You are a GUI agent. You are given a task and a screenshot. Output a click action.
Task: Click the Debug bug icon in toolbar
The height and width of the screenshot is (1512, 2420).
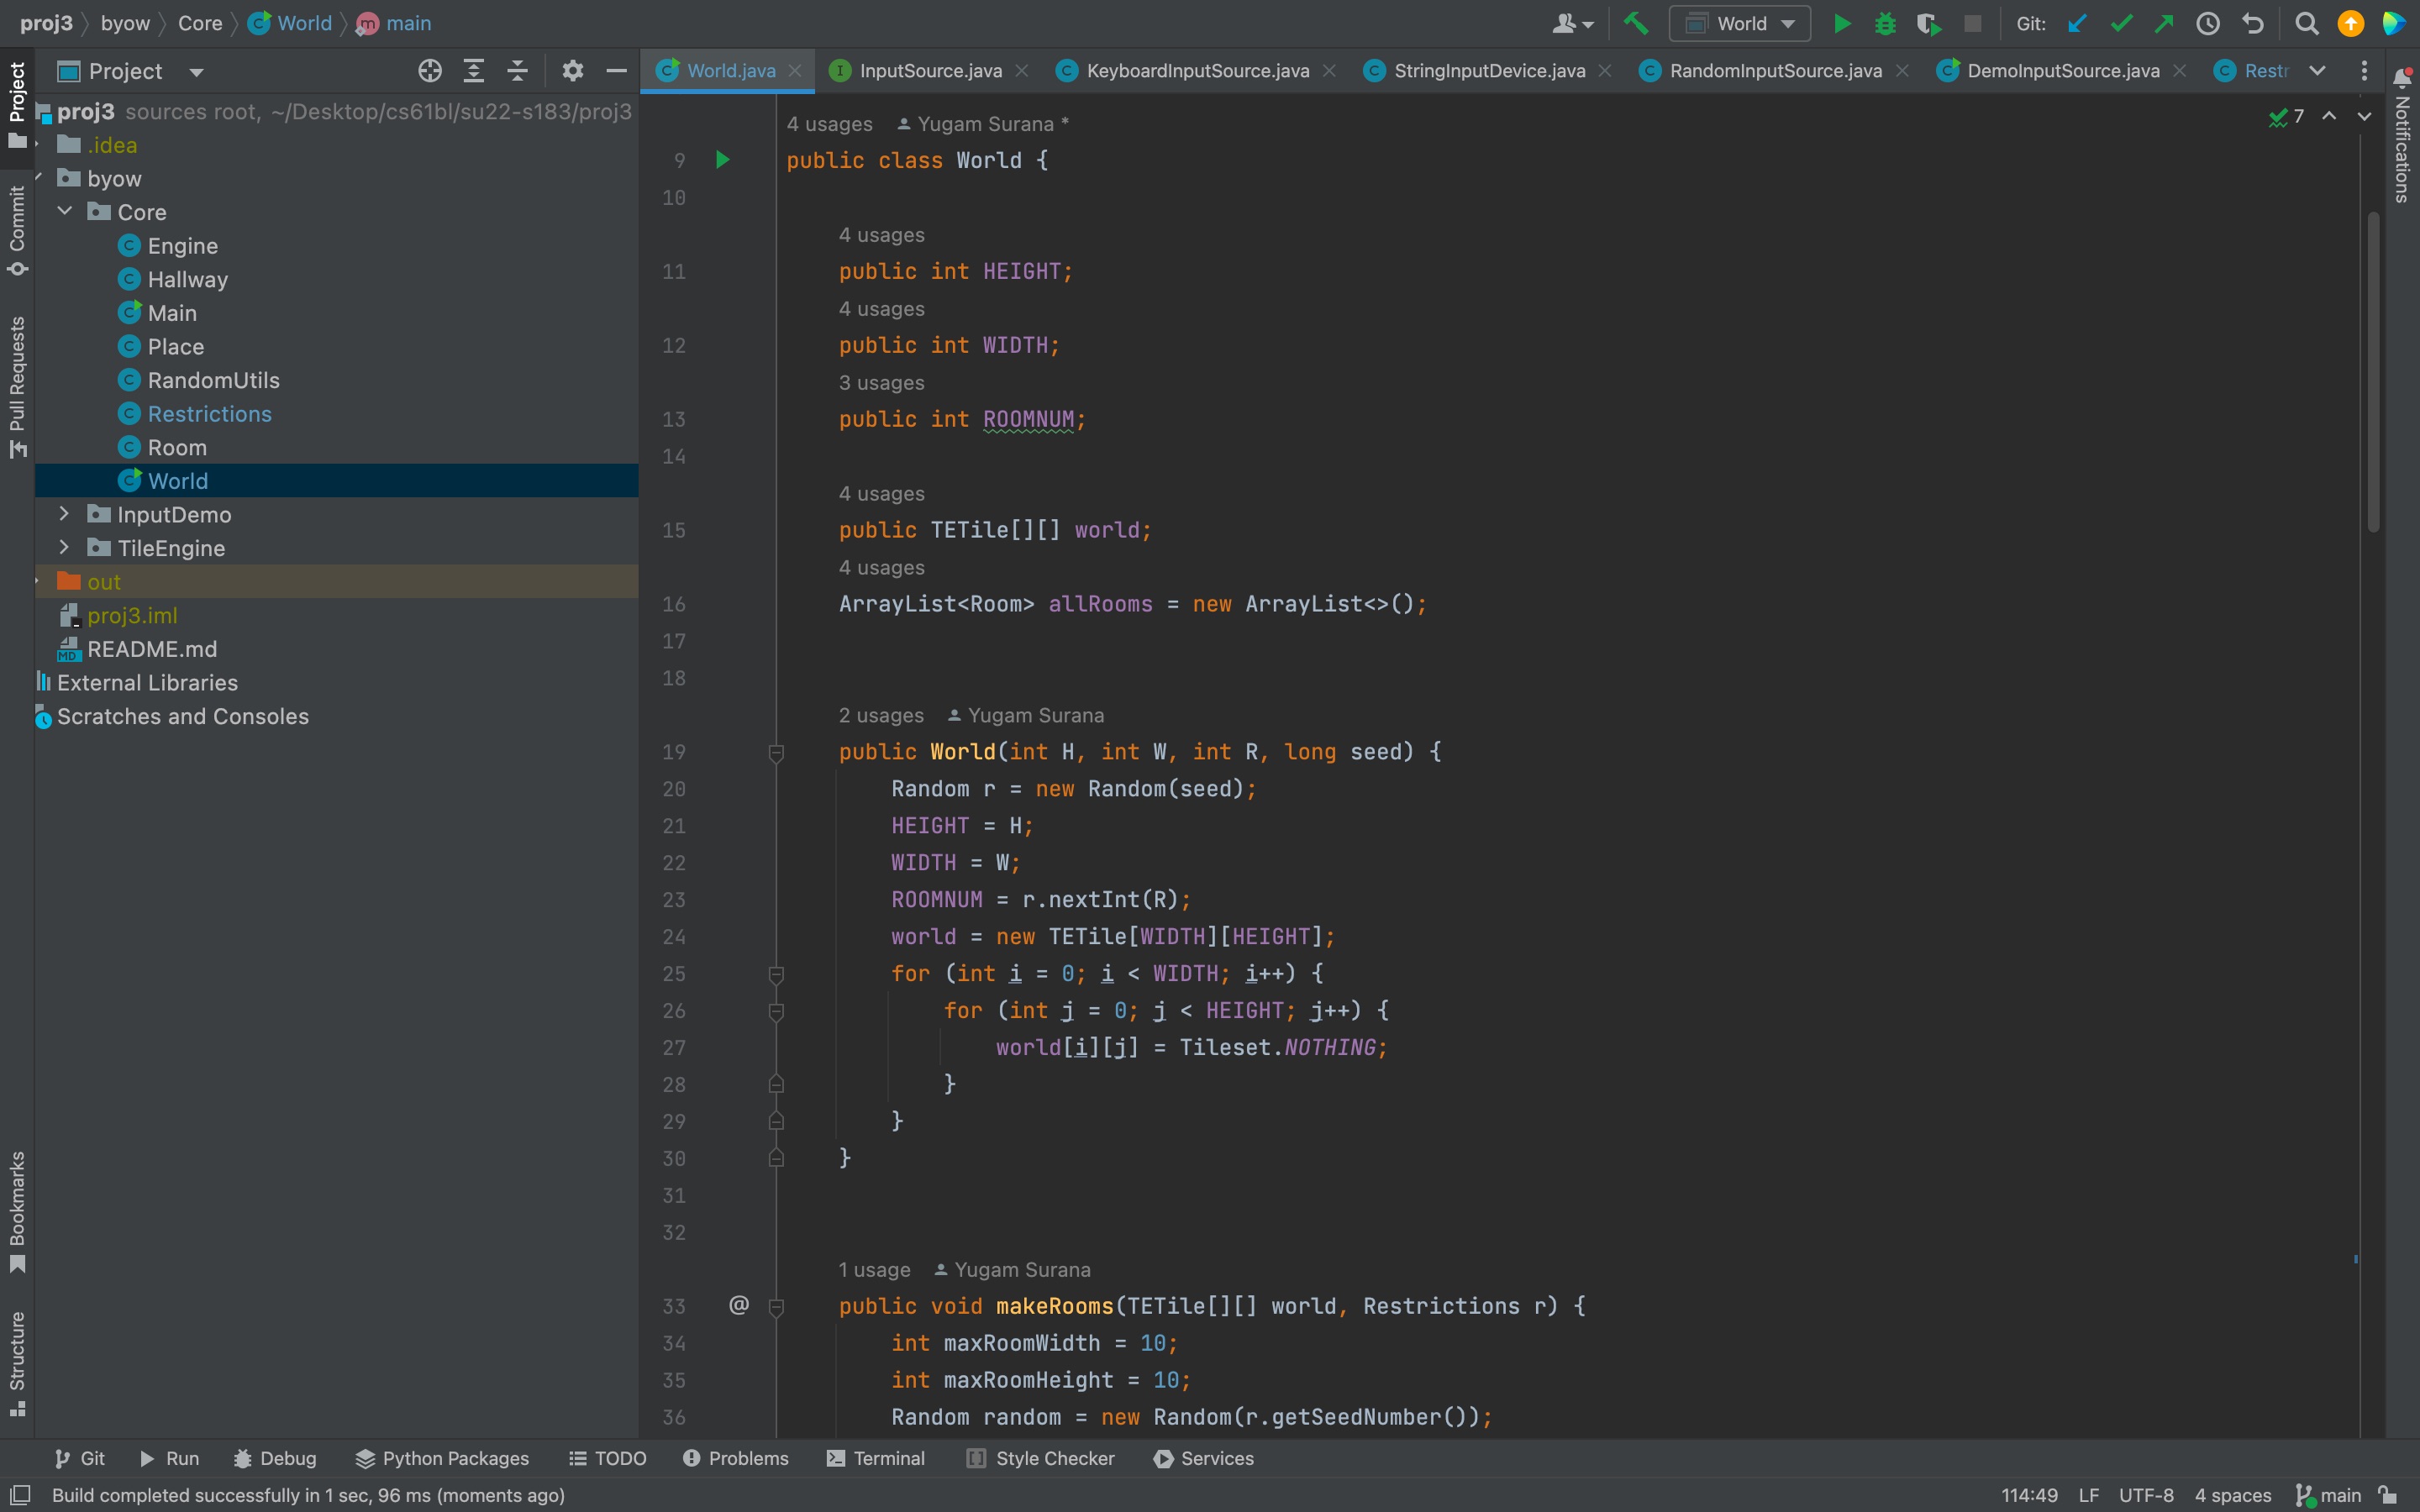tap(1885, 23)
